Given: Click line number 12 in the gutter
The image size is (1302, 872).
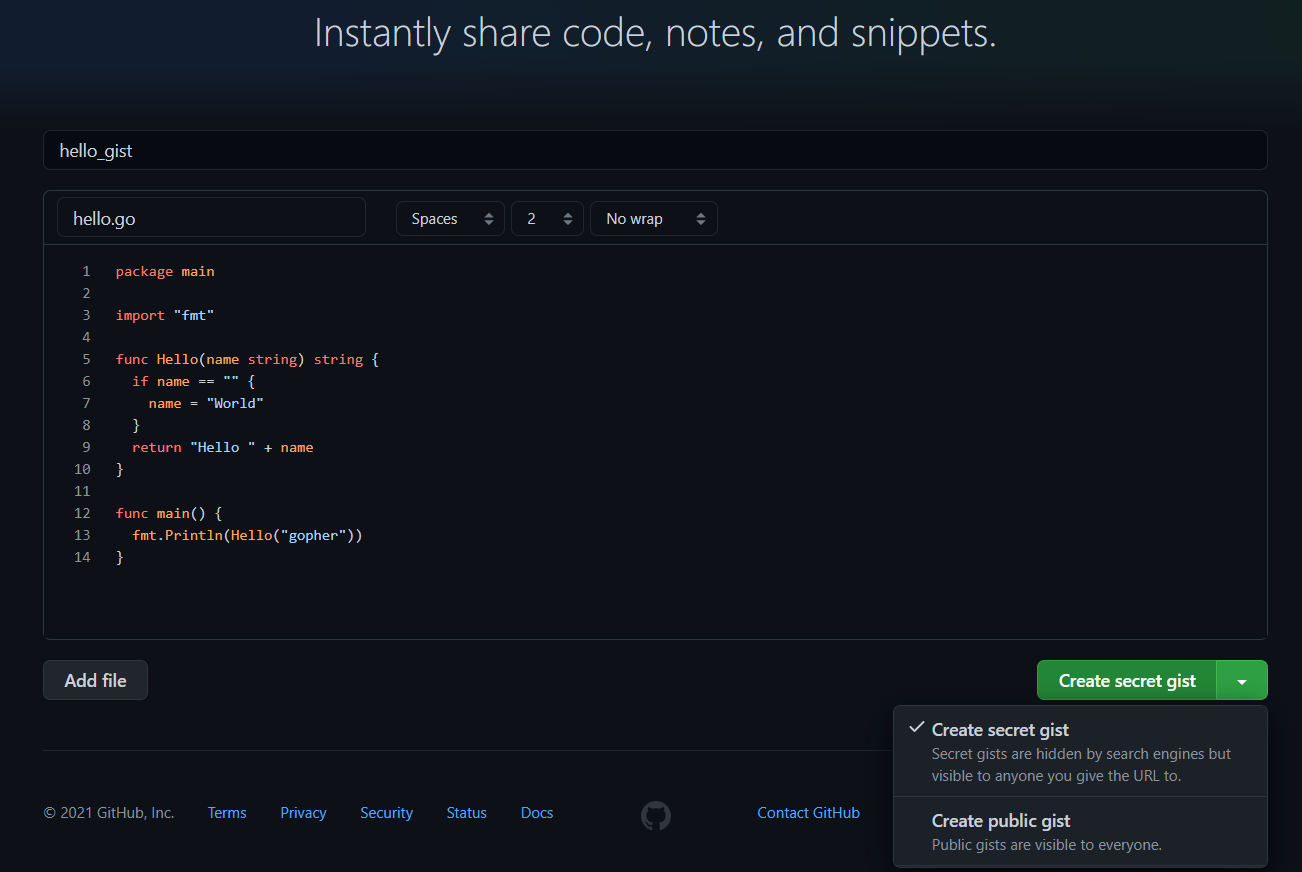Looking at the screenshot, I should coord(82,513).
